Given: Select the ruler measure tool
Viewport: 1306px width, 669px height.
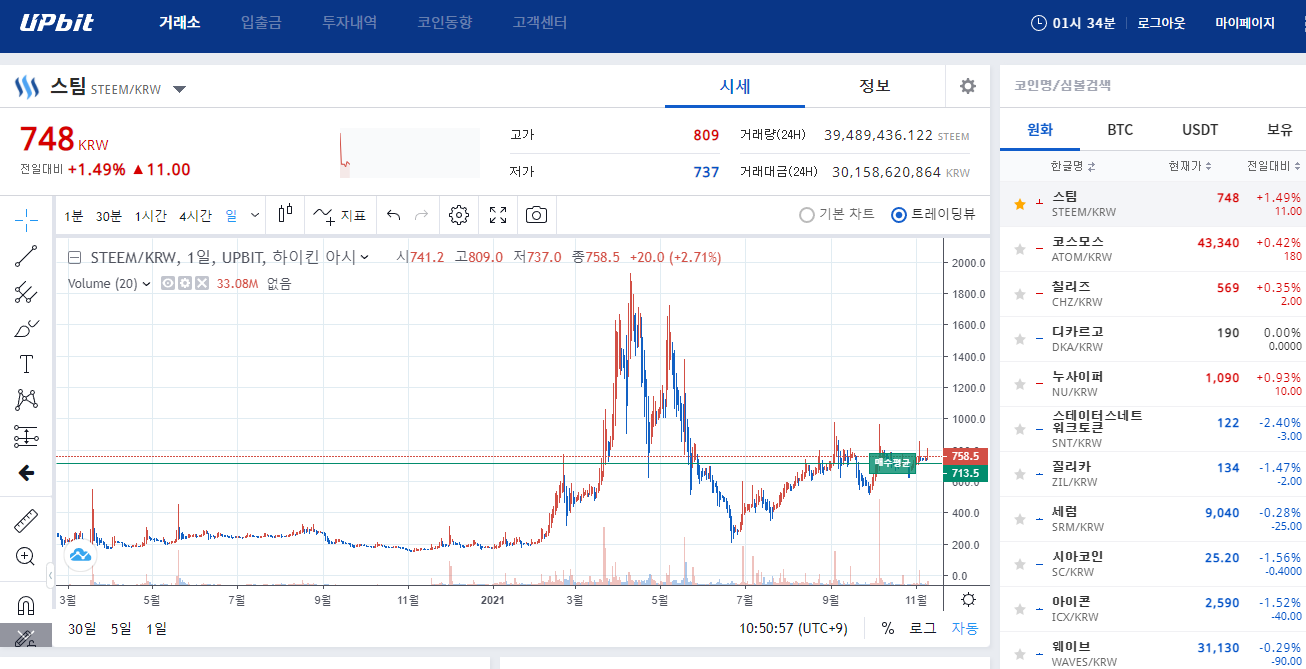Looking at the screenshot, I should coord(27,520).
